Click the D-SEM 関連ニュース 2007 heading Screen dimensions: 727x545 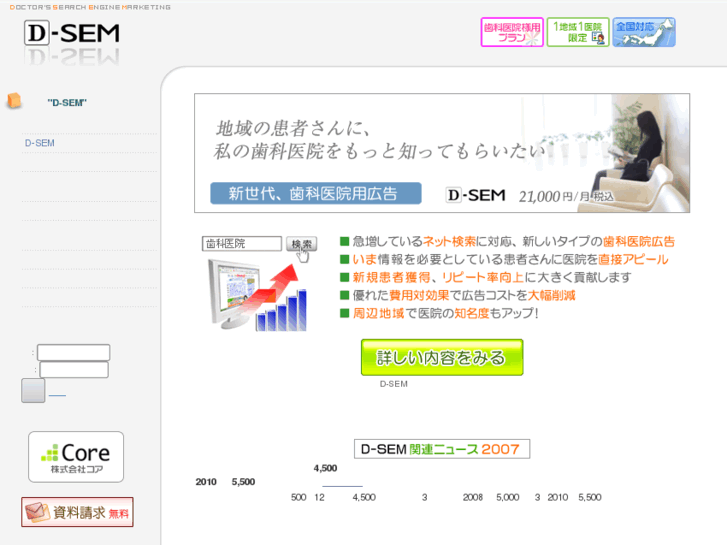point(442,449)
